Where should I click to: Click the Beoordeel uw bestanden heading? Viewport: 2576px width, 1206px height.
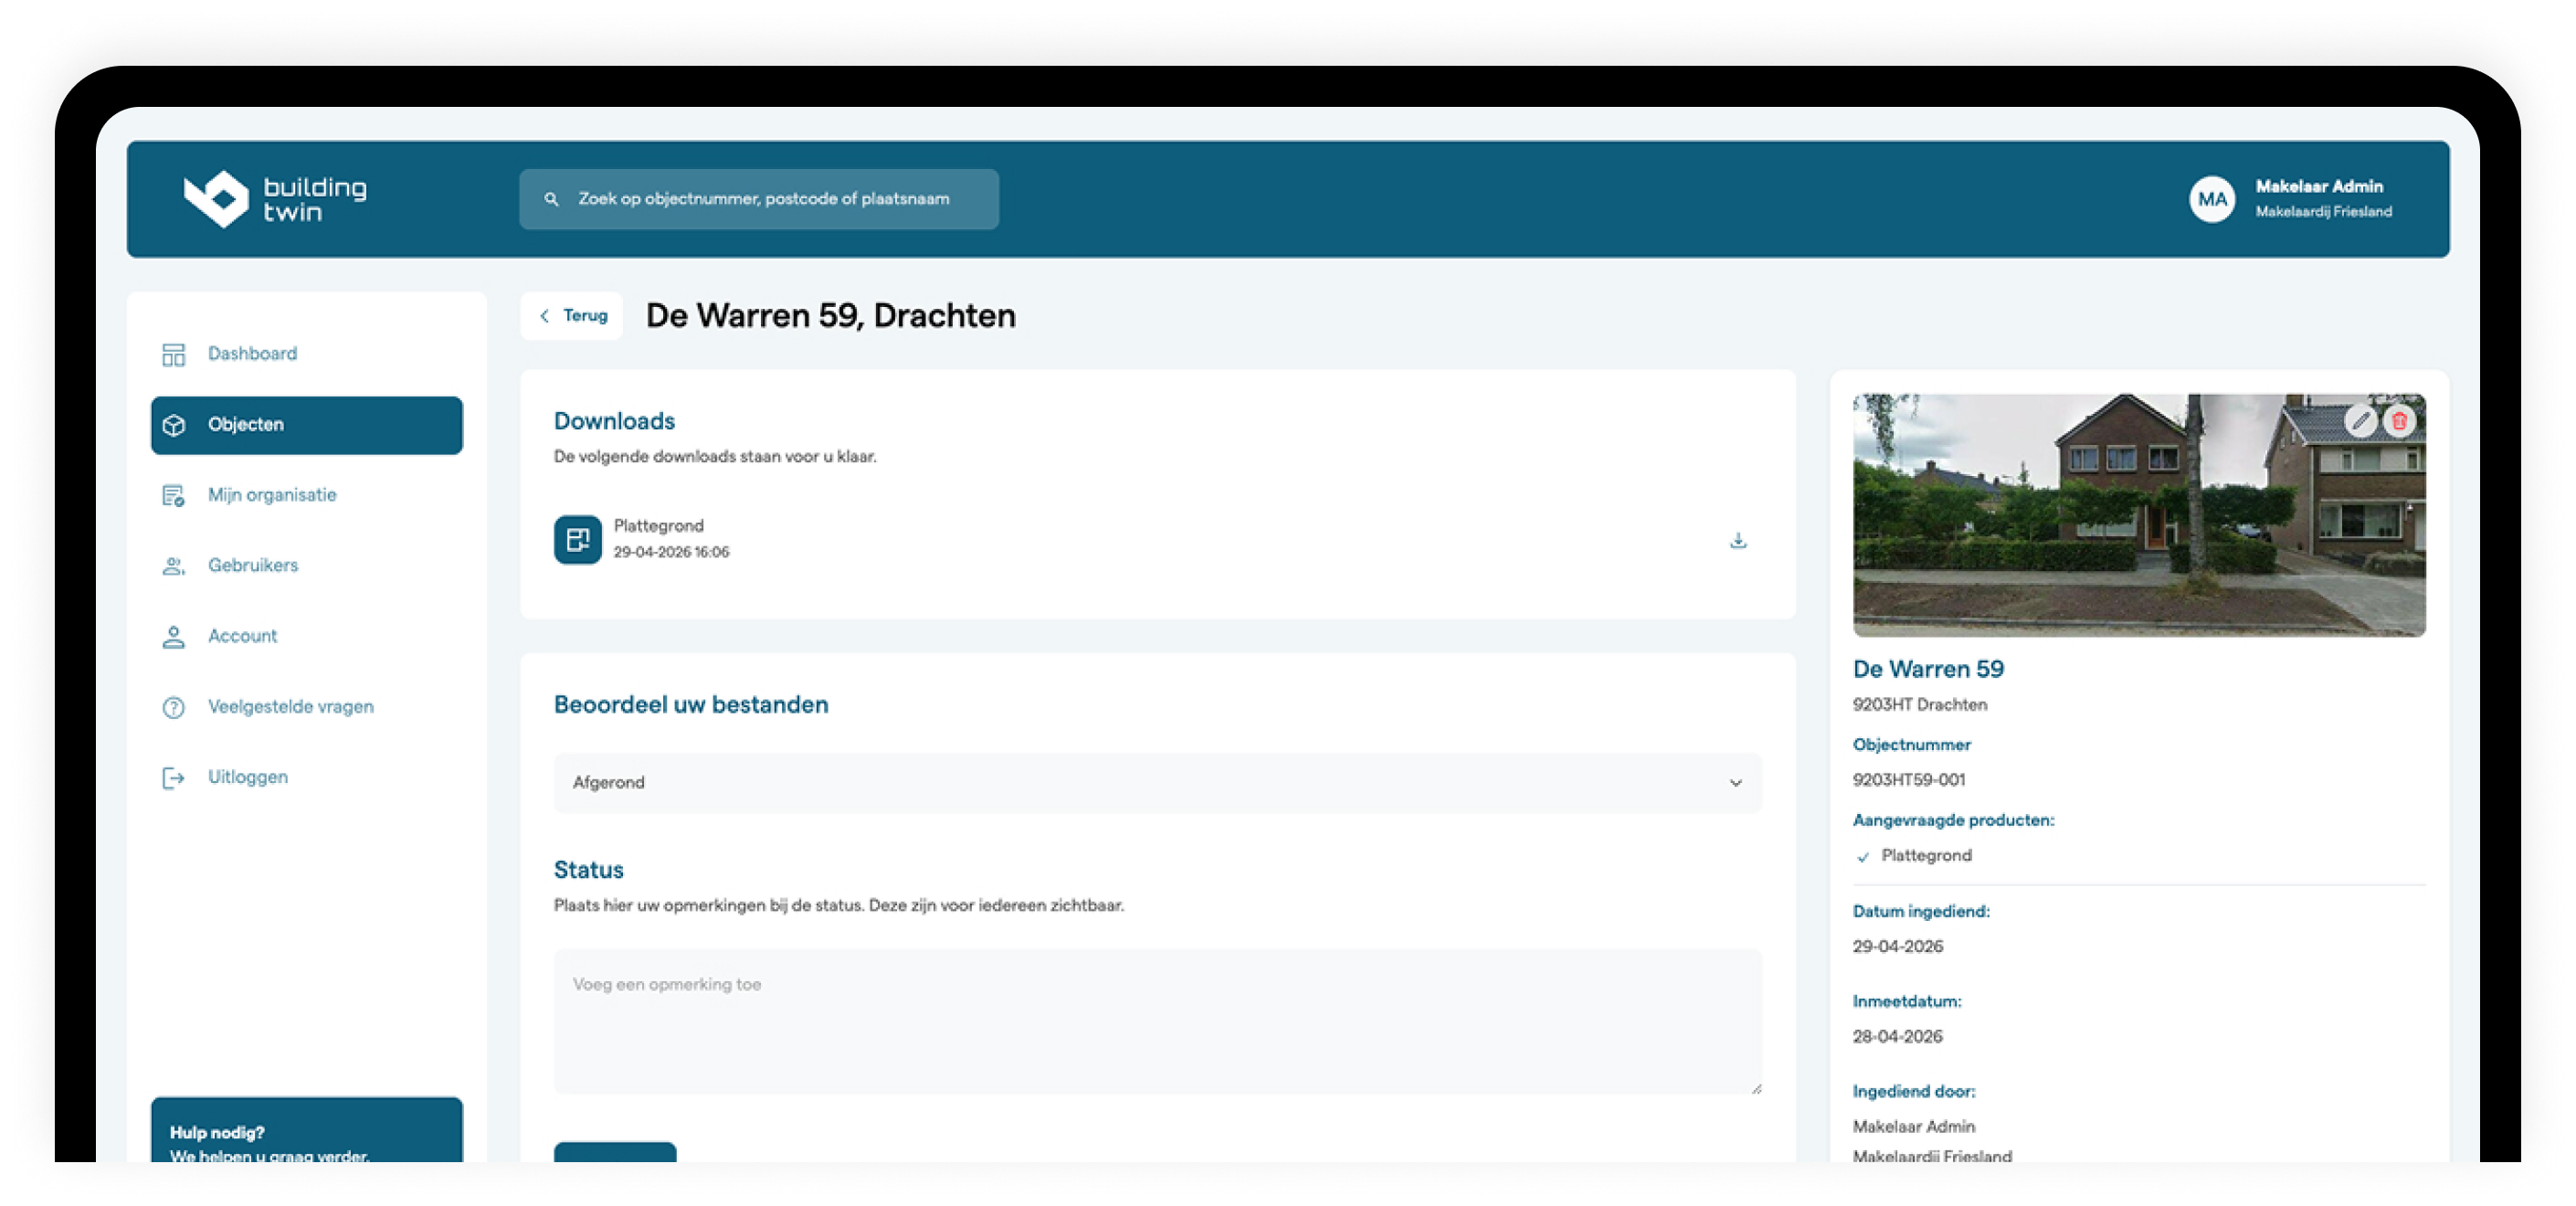coord(690,705)
